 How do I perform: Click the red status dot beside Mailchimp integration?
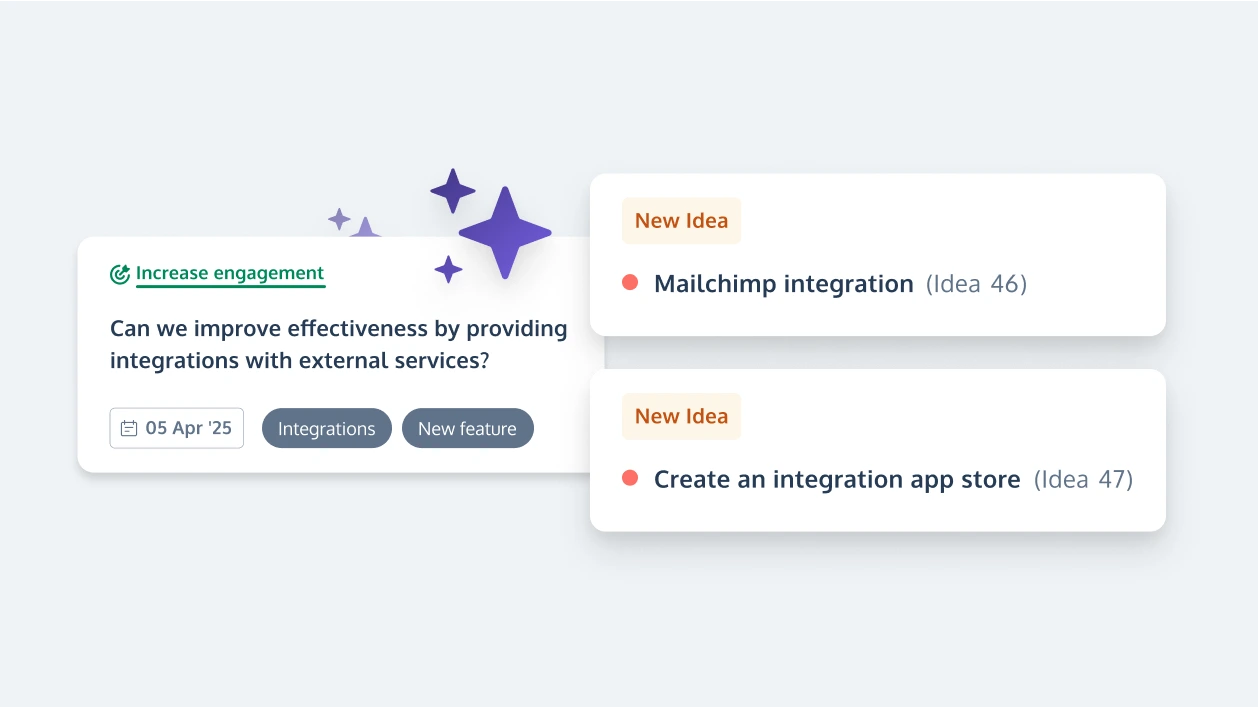click(630, 282)
